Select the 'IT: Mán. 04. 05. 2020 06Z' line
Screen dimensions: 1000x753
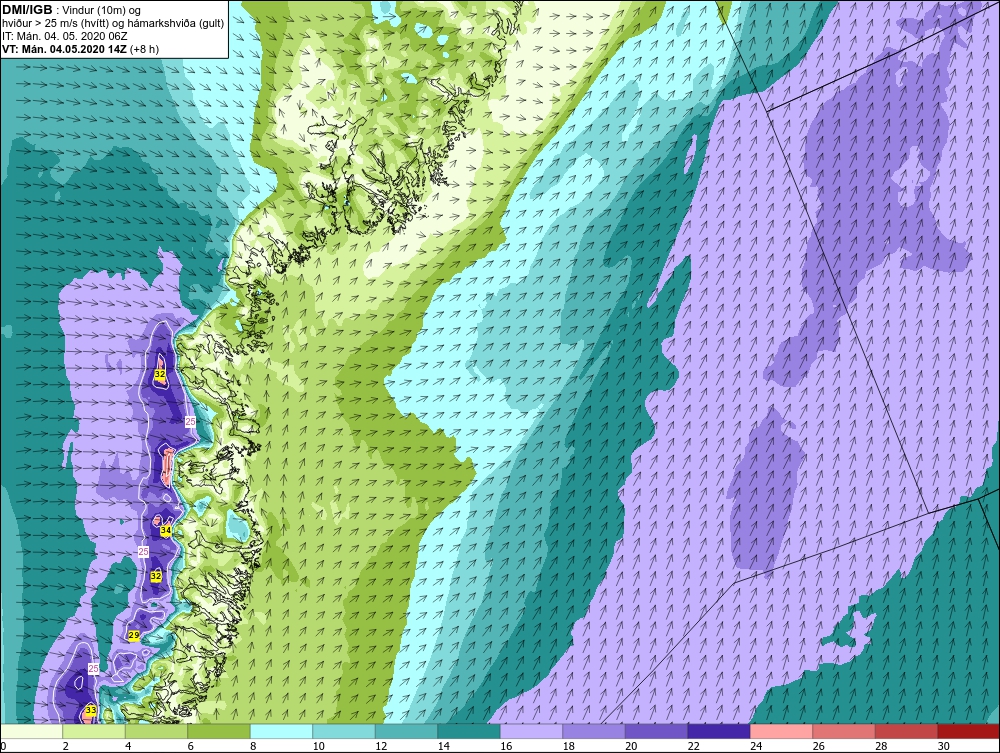[65, 36]
